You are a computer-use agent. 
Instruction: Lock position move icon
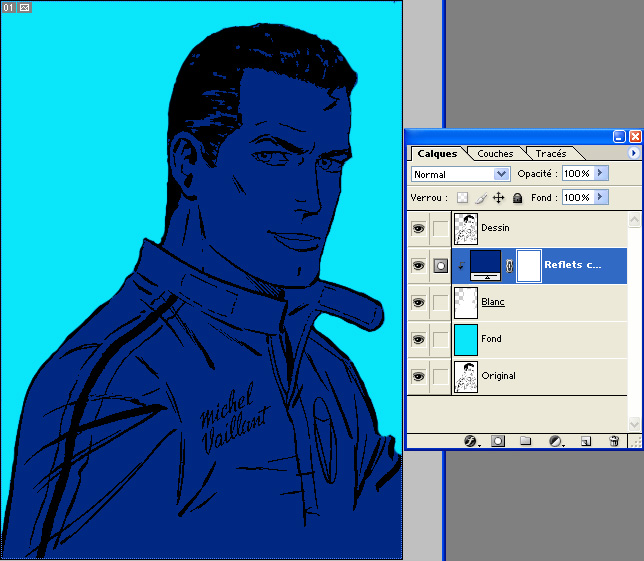(x=499, y=198)
